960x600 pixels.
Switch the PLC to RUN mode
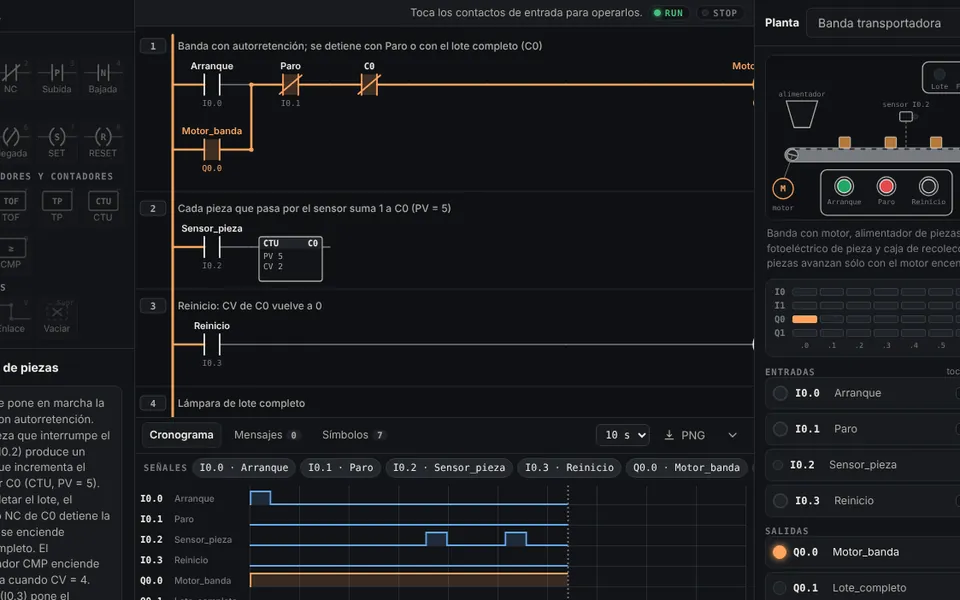click(x=669, y=13)
